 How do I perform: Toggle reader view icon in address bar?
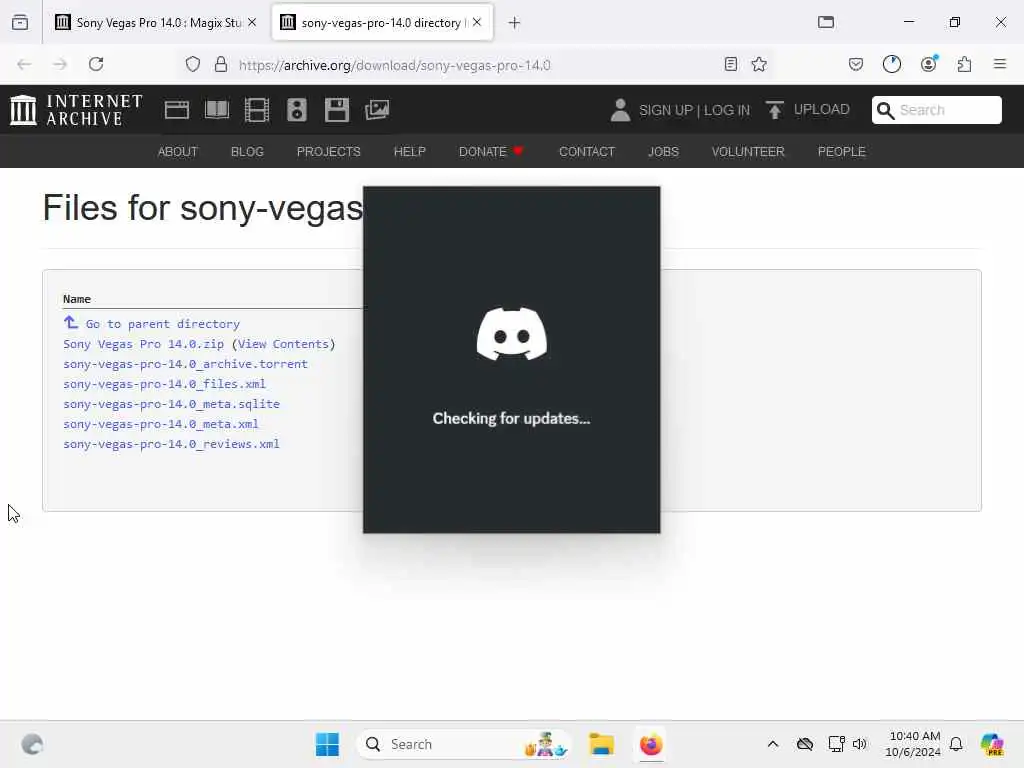731,64
